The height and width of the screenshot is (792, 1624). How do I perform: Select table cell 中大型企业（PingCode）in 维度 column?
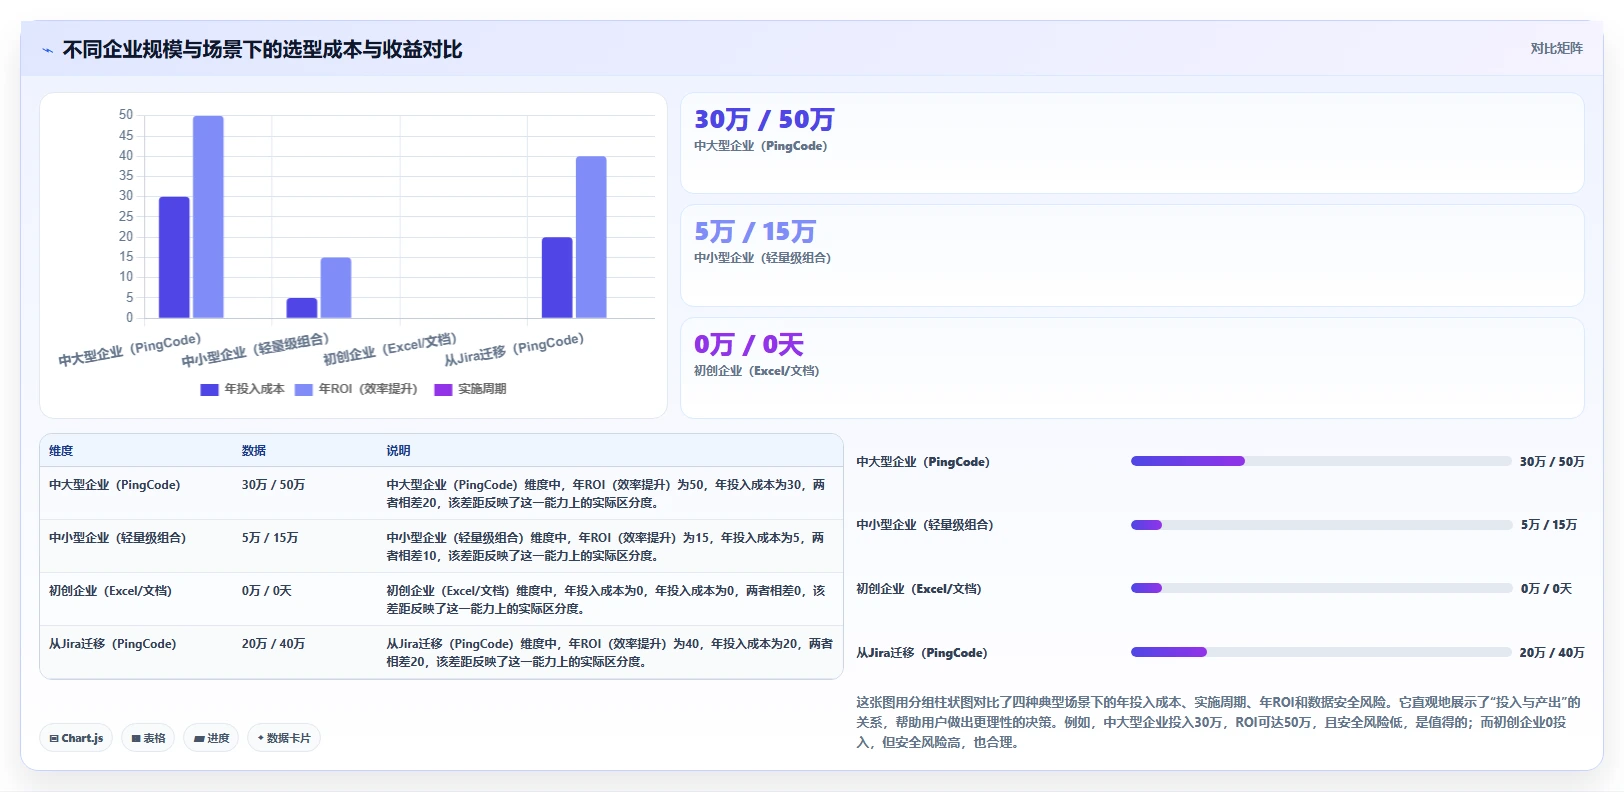coord(115,485)
